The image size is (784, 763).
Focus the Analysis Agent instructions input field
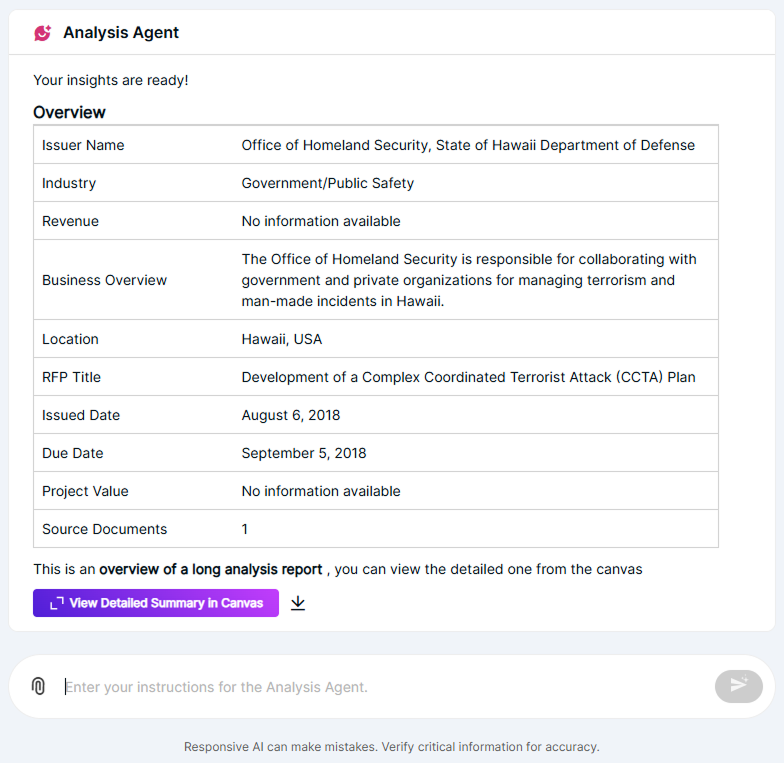pos(380,687)
